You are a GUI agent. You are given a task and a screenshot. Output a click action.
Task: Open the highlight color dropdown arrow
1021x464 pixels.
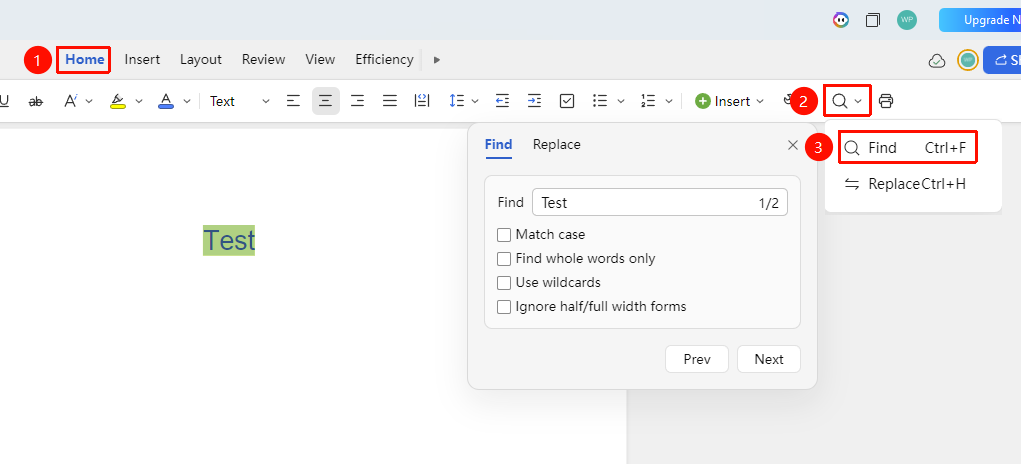coord(139,102)
